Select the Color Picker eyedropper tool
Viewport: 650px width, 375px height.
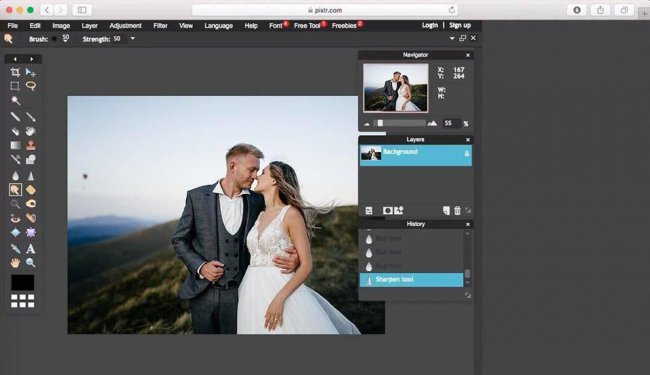click(x=15, y=249)
